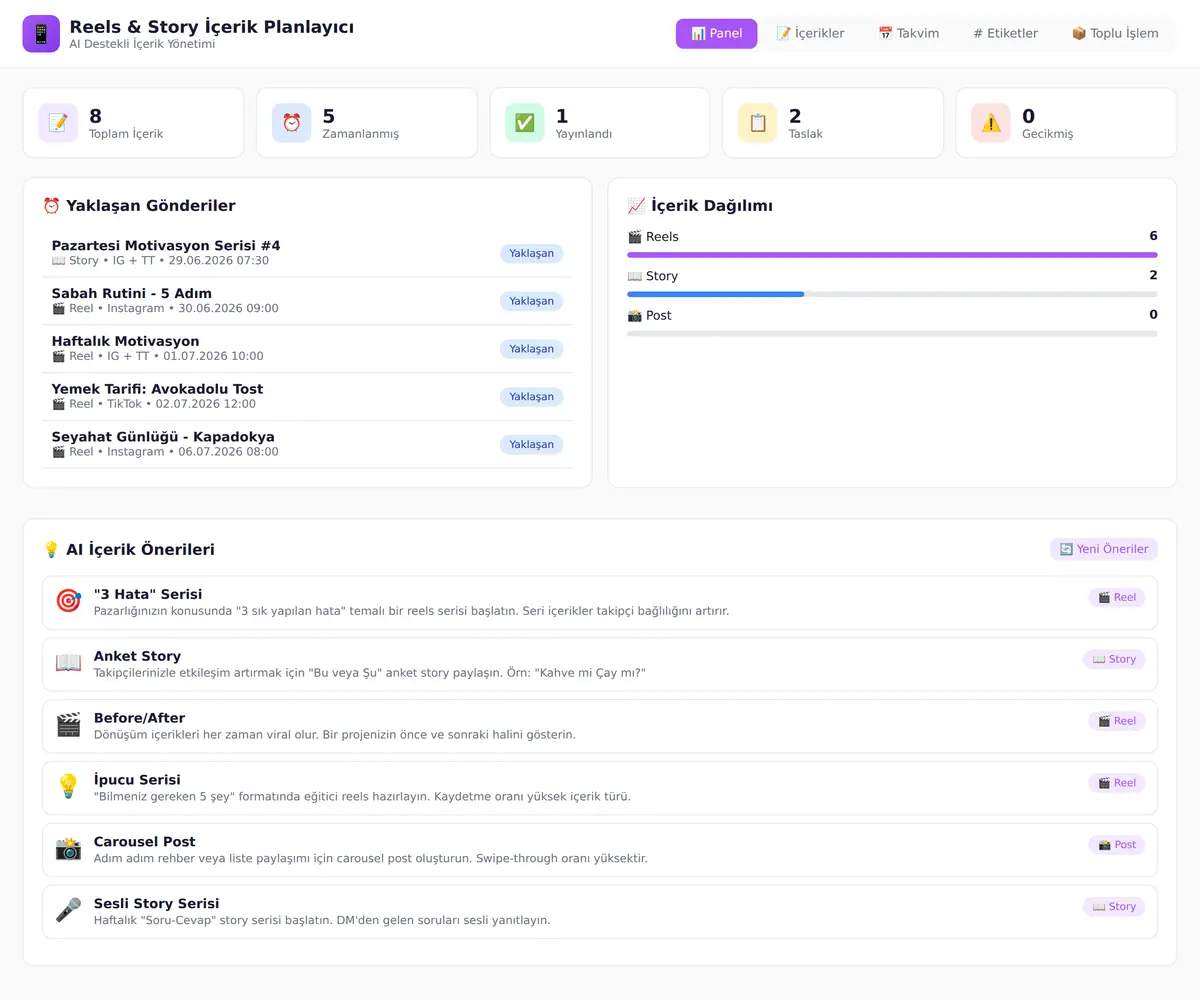Switch to the İçerikler tab
Screen dimensions: 1200x1000
pyautogui.click(x=810, y=33)
